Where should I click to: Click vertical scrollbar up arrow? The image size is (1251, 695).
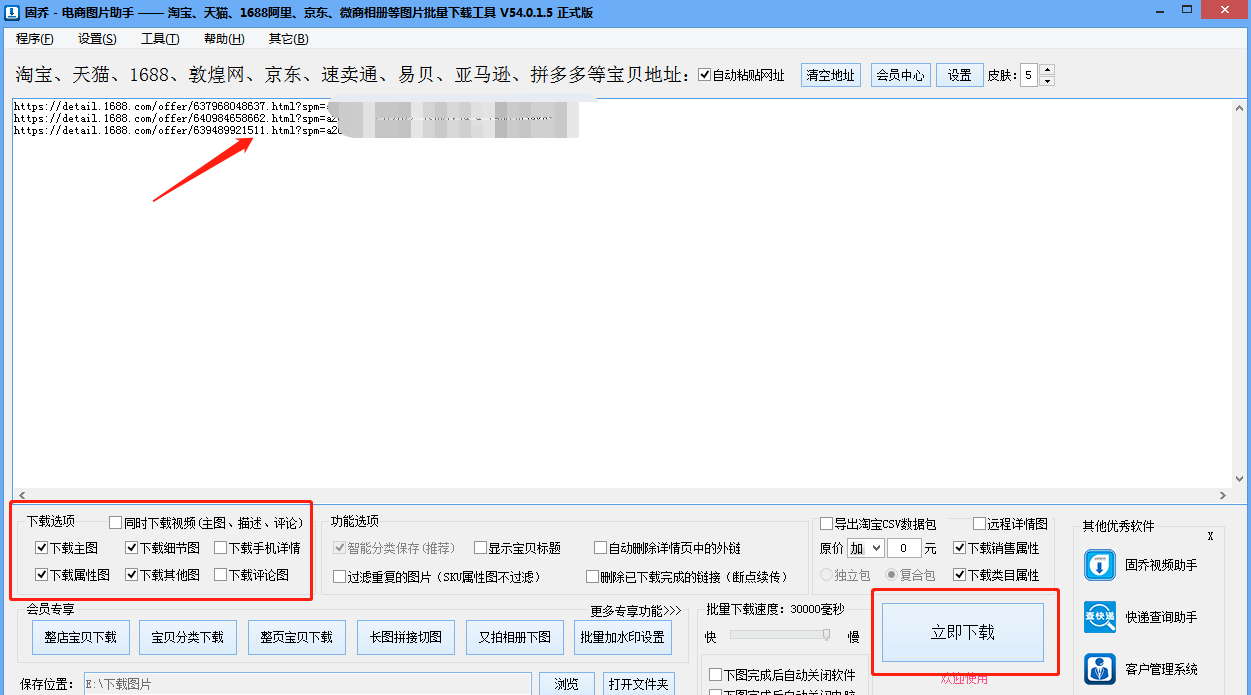click(1241, 107)
